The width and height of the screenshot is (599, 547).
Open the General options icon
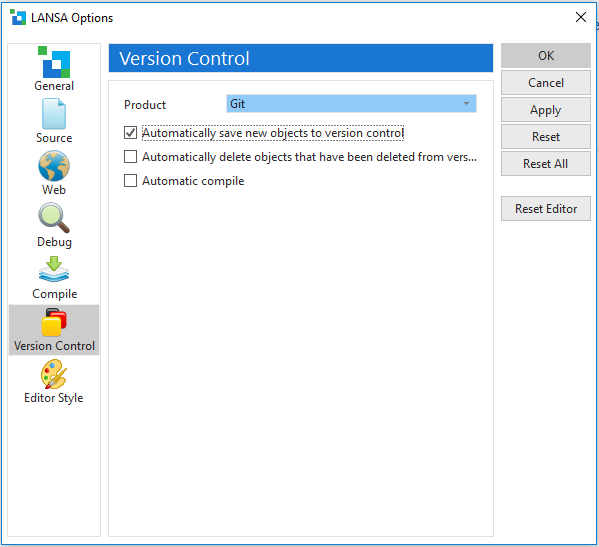pos(54,62)
